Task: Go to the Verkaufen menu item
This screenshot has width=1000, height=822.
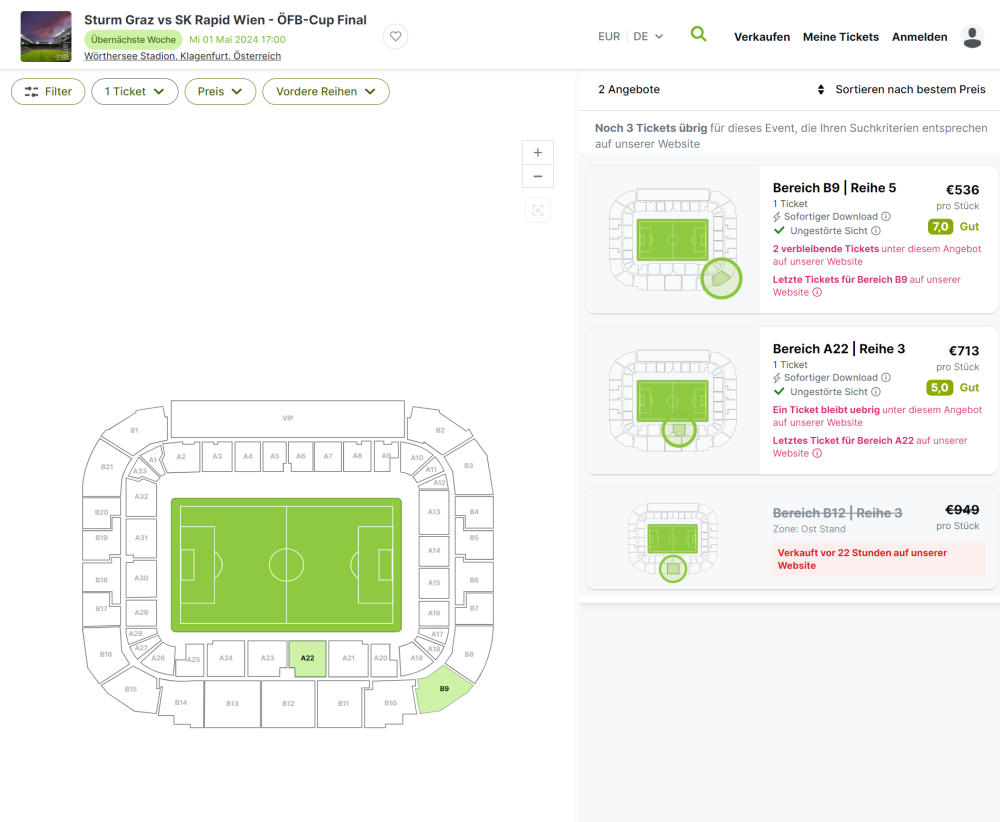Action: (x=762, y=37)
